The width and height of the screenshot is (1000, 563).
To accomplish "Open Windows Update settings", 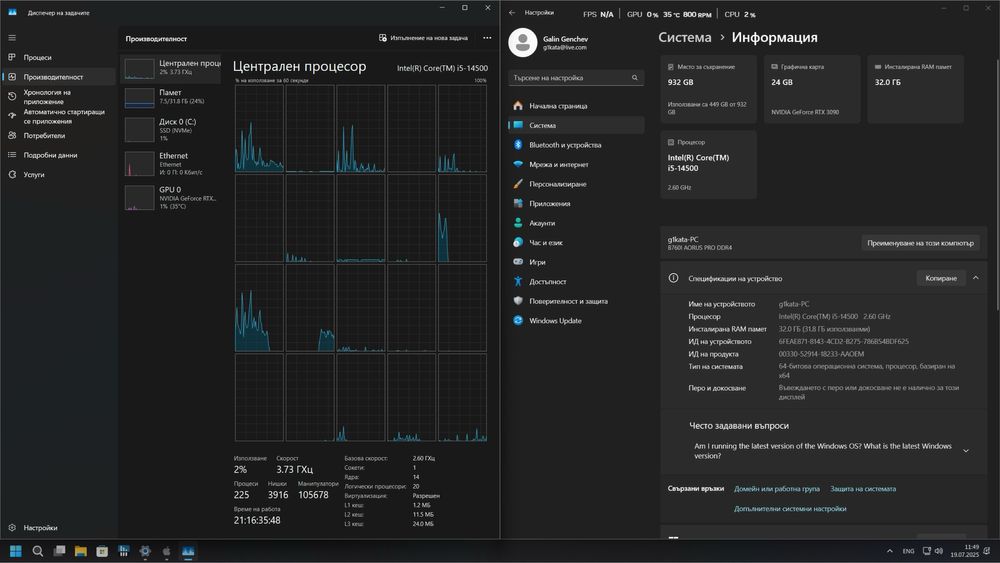I will [x=576, y=321].
